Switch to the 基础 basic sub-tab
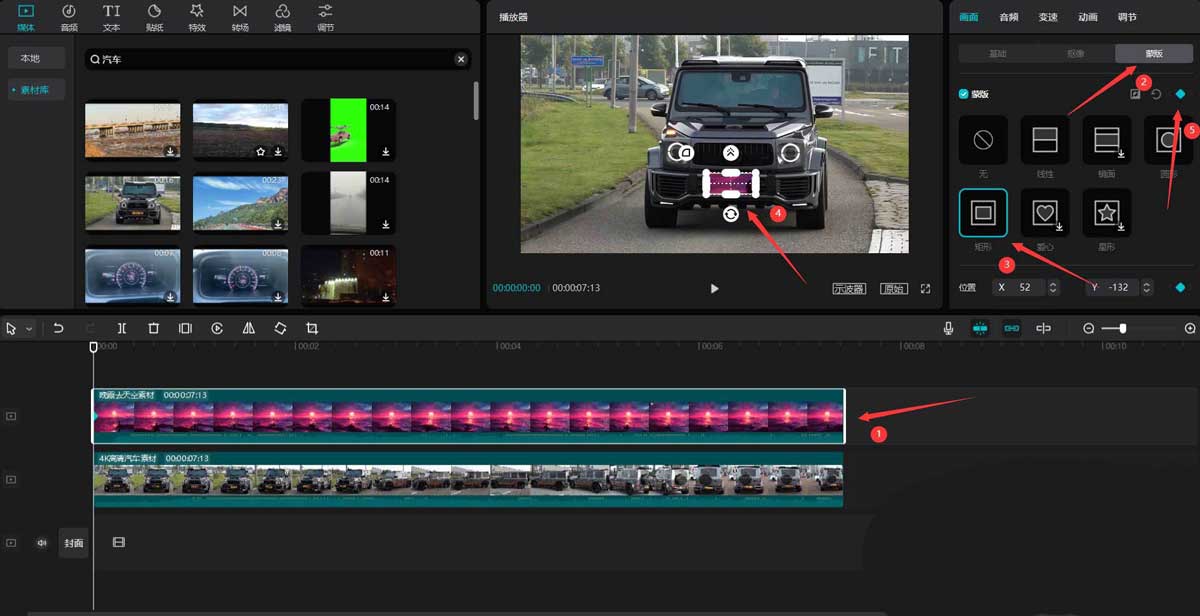This screenshot has height=616, width=1200. 997,54
